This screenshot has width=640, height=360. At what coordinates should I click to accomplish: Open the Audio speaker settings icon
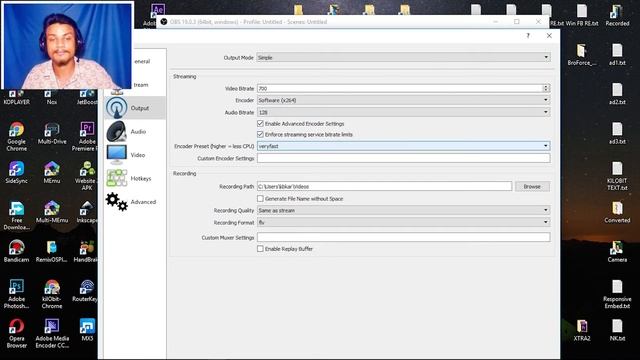coord(117,131)
